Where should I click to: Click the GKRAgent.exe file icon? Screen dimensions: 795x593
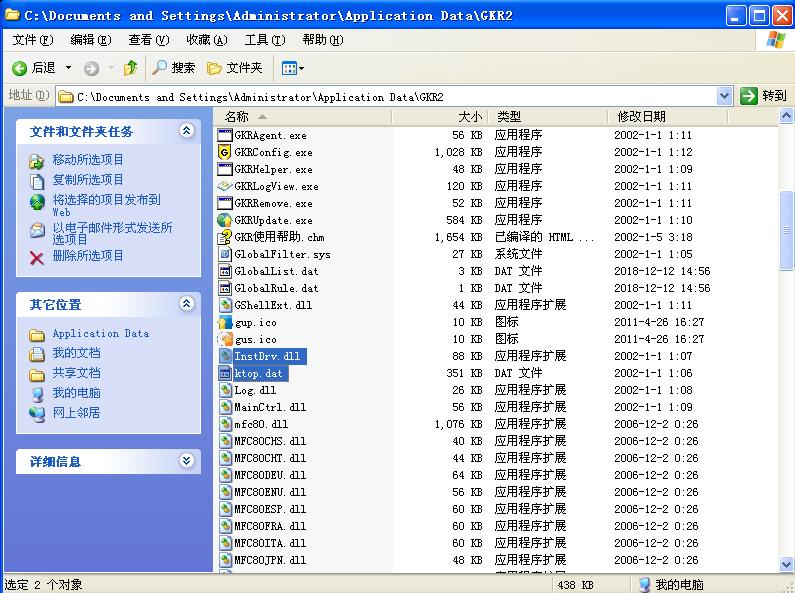[224, 135]
